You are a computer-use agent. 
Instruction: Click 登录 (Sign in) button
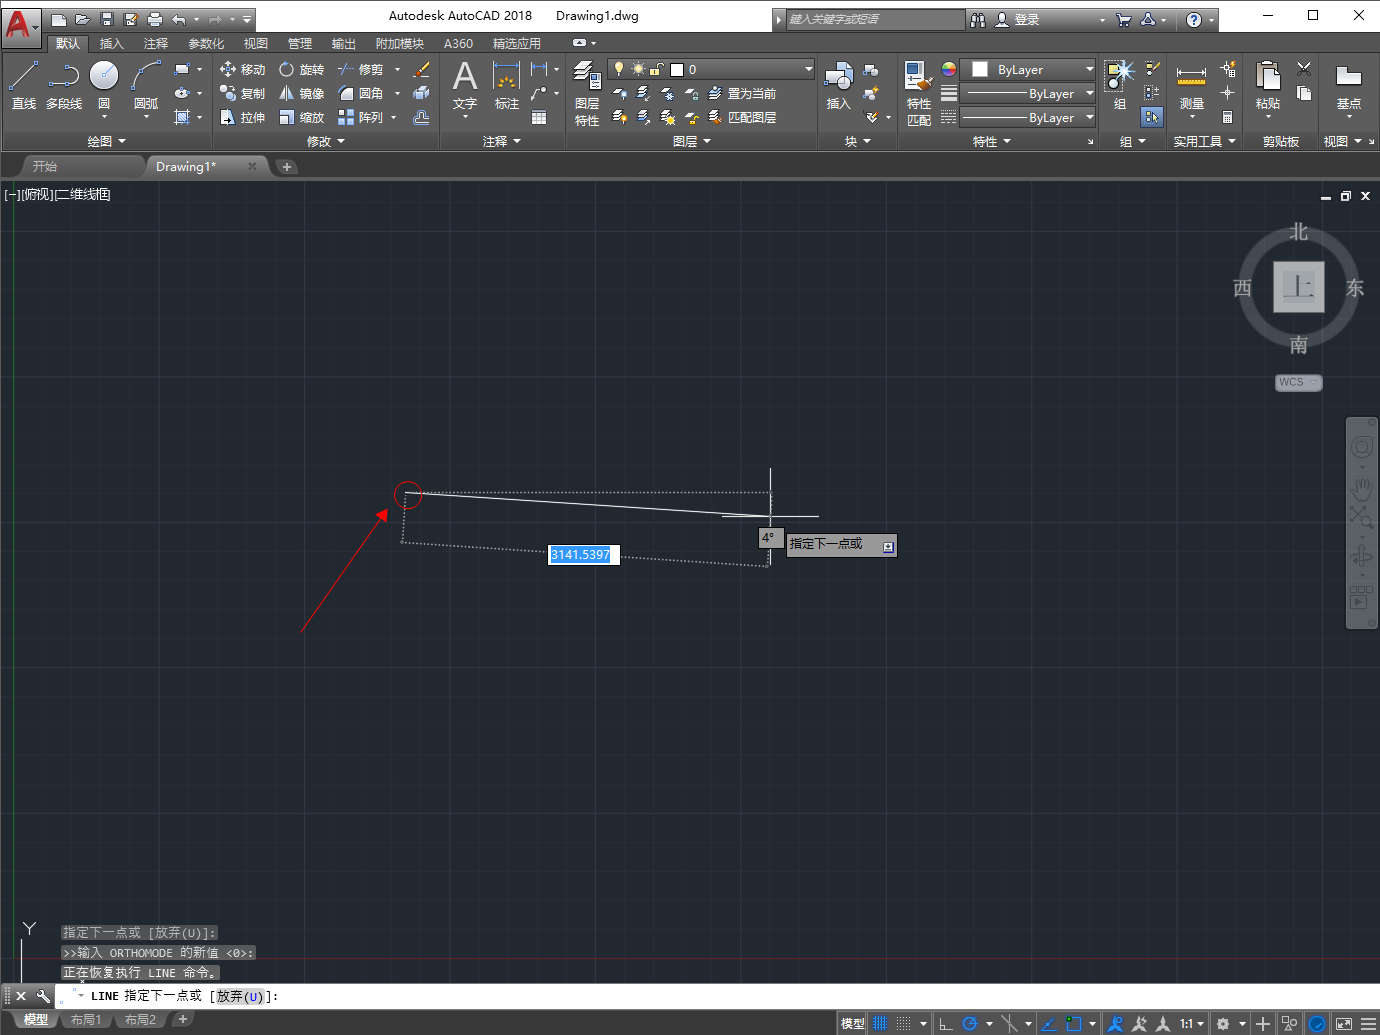[x=1017, y=19]
